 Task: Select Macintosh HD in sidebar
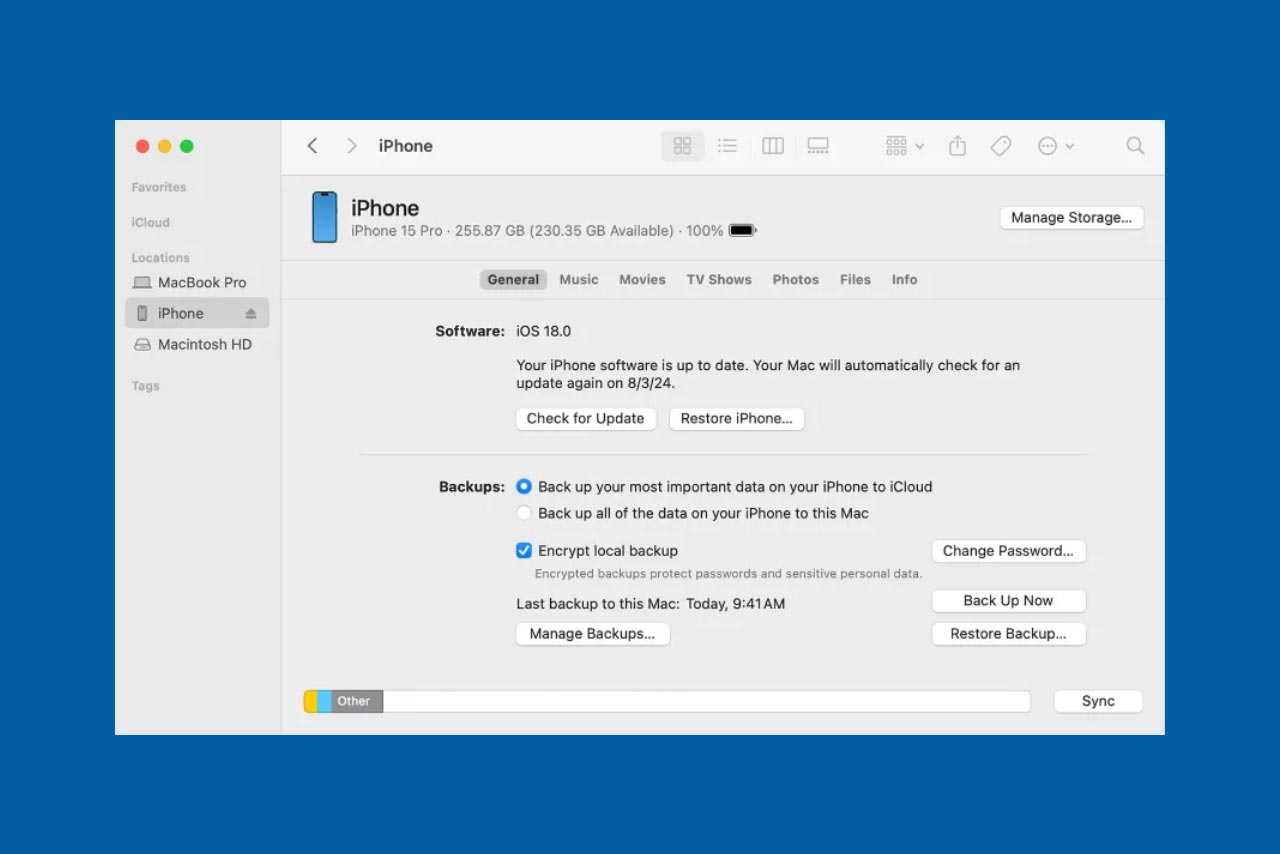[204, 344]
